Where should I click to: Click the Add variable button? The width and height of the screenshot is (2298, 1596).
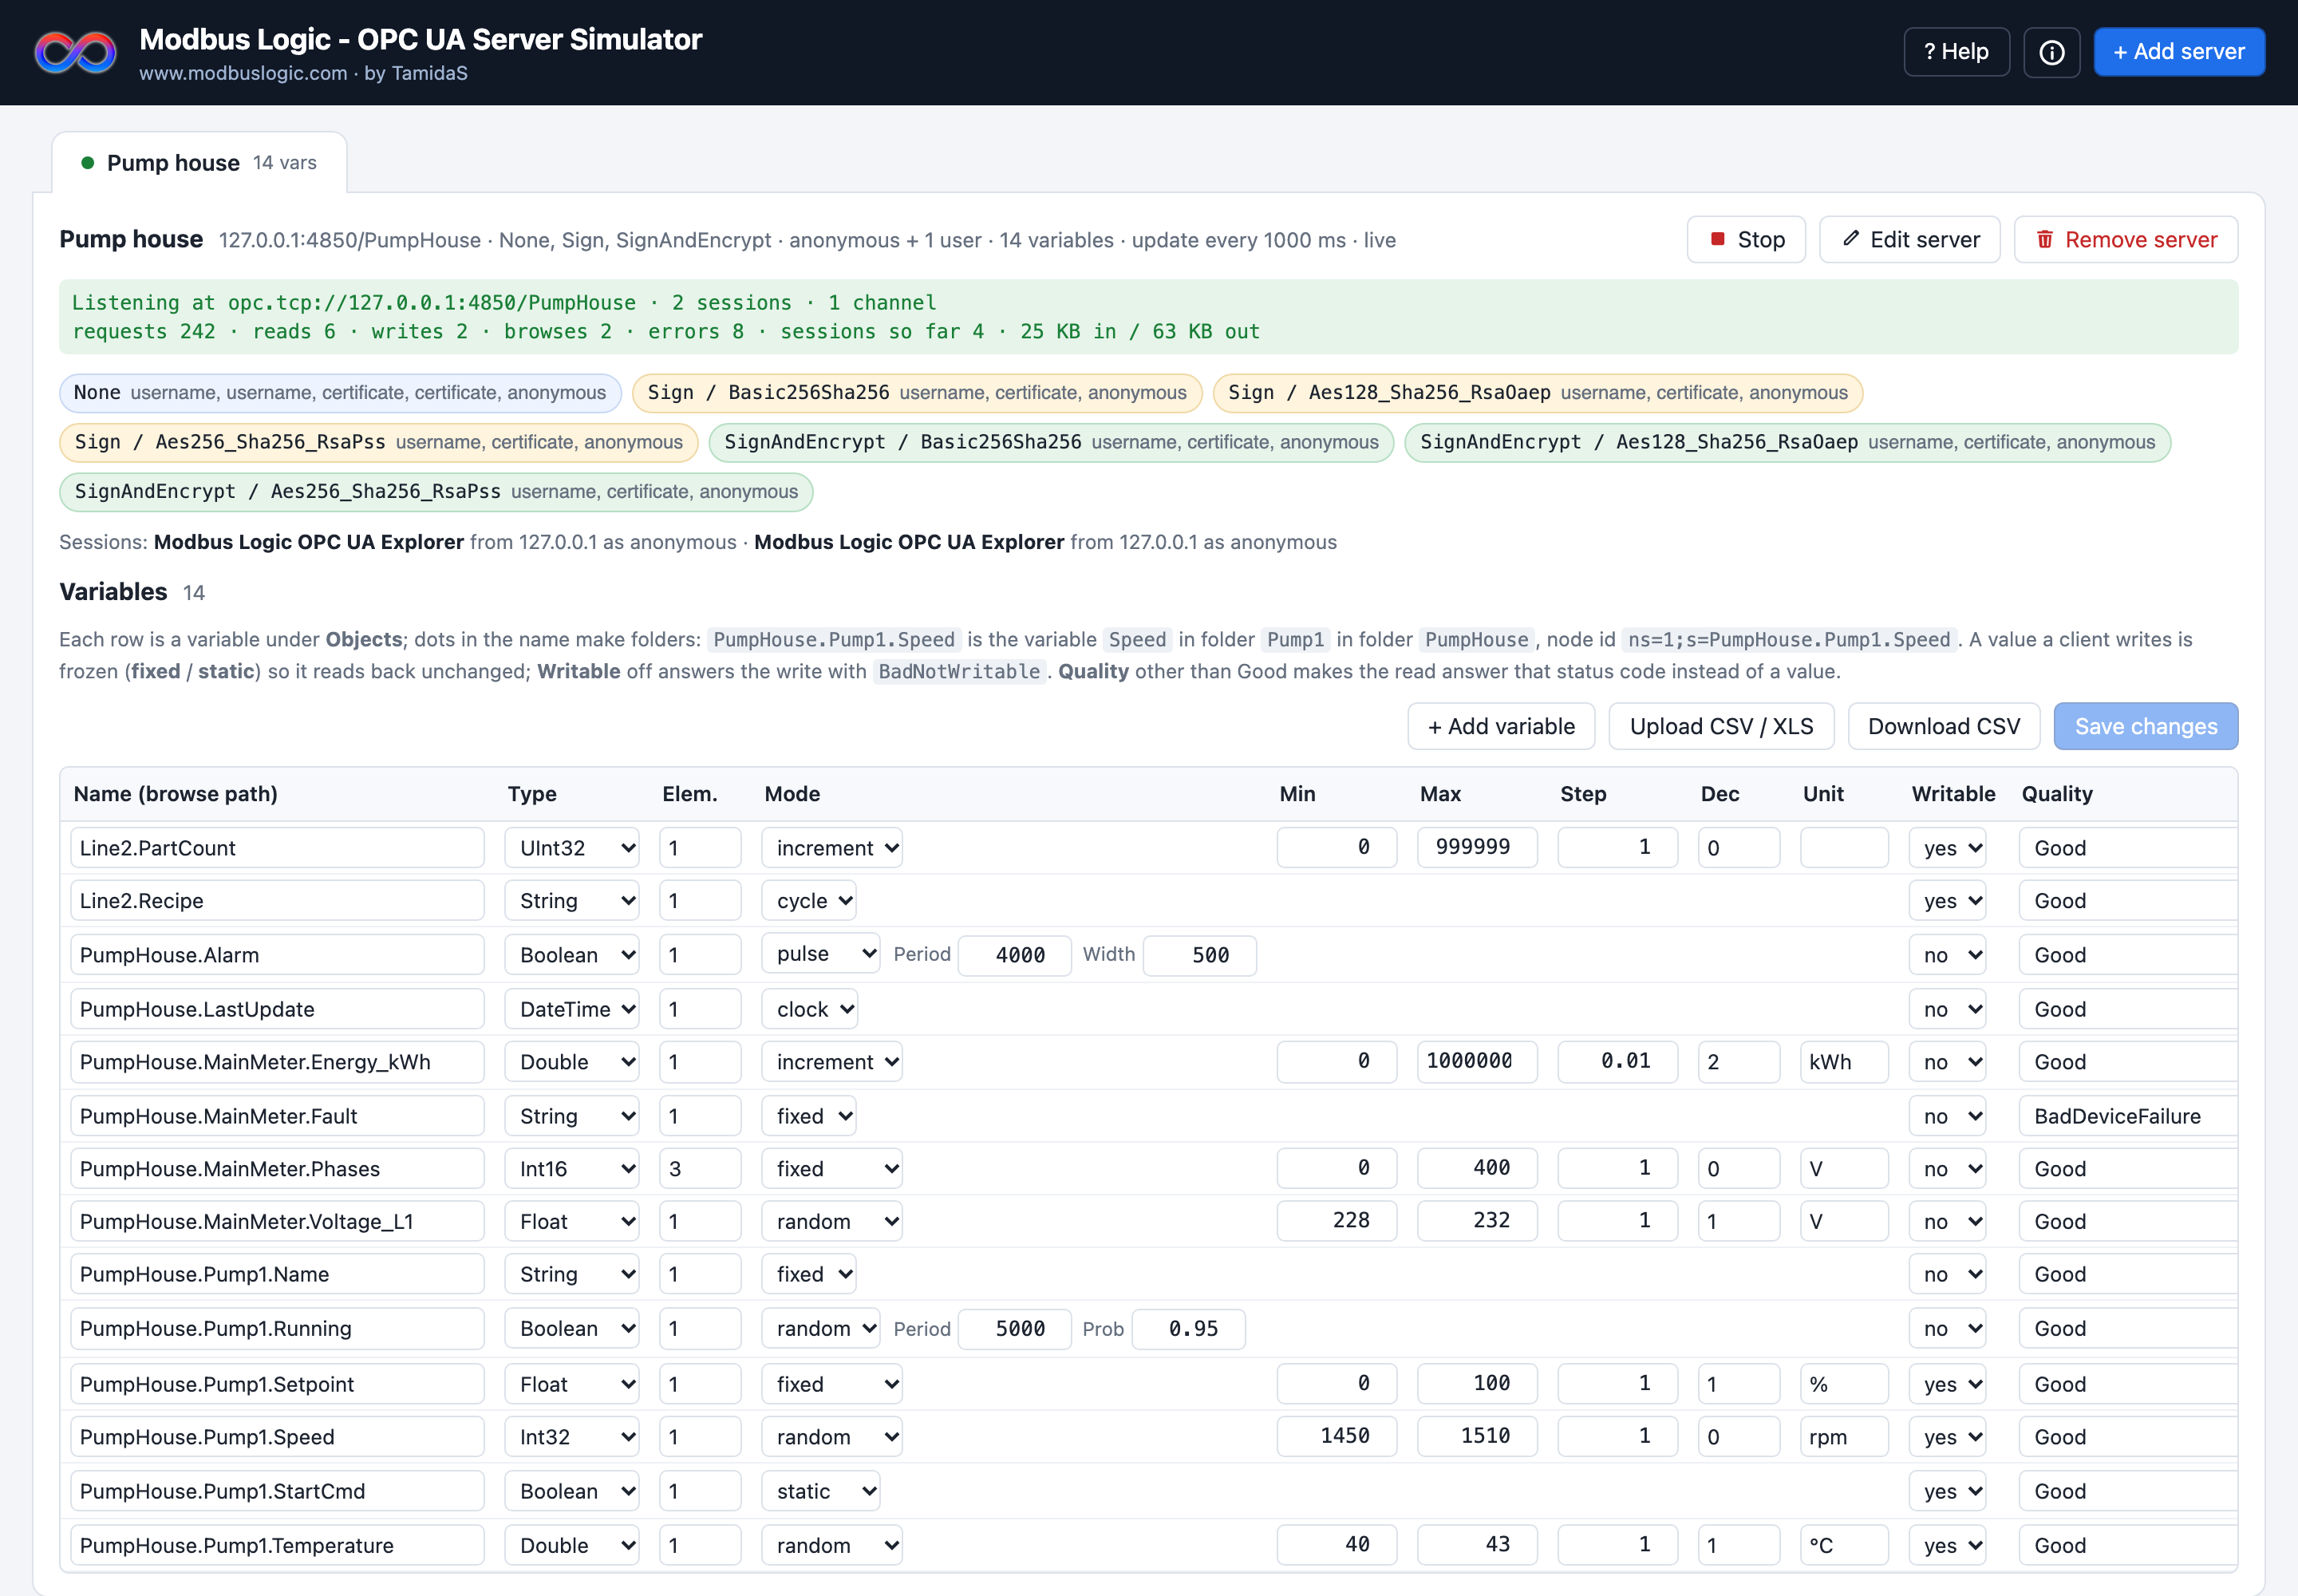[1501, 727]
